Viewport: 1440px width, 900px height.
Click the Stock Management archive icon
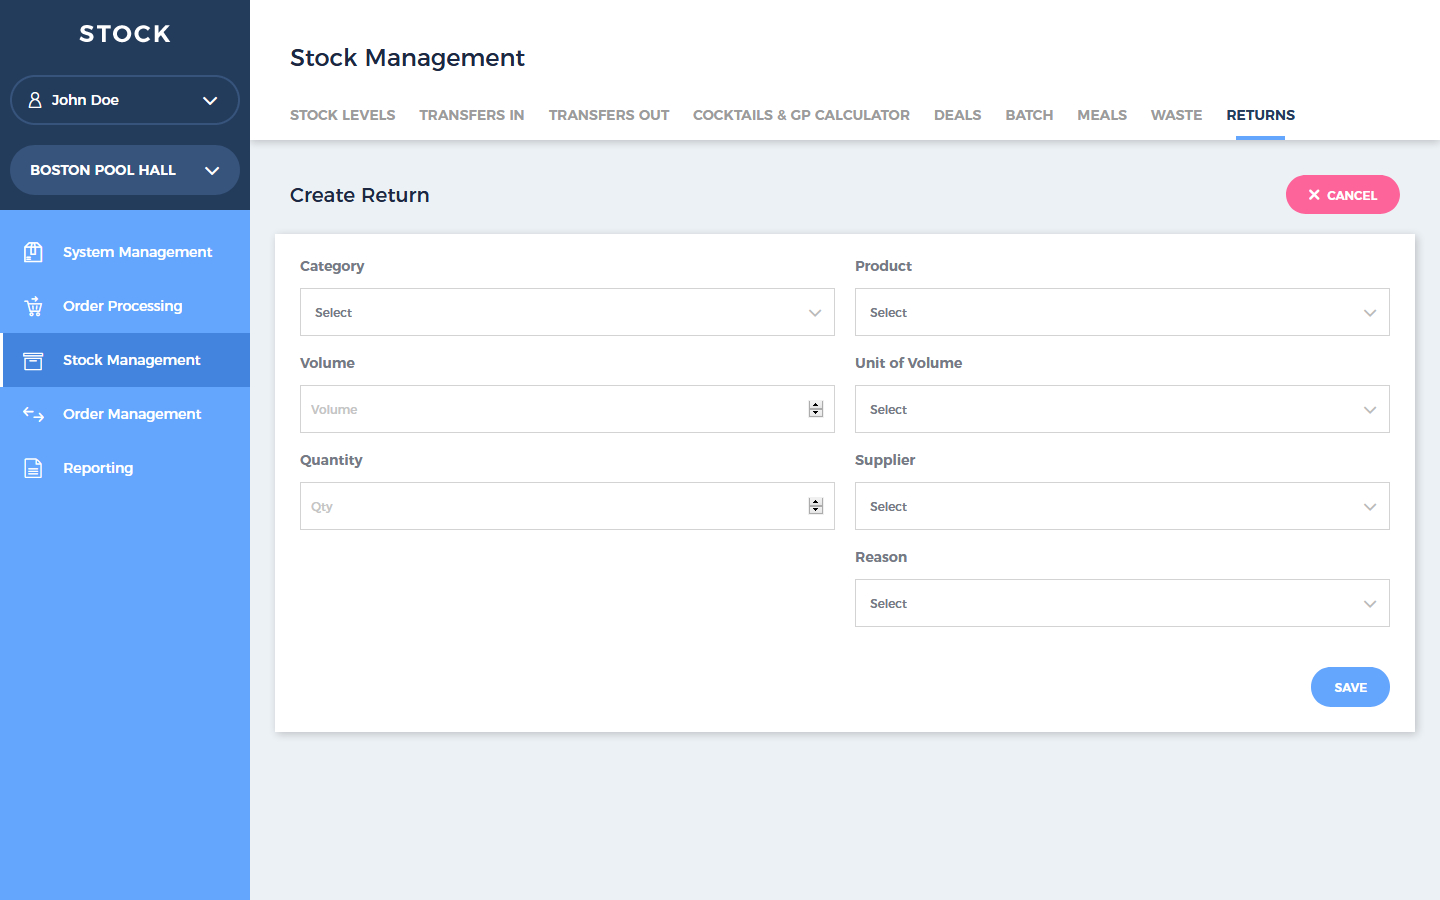click(x=33, y=360)
